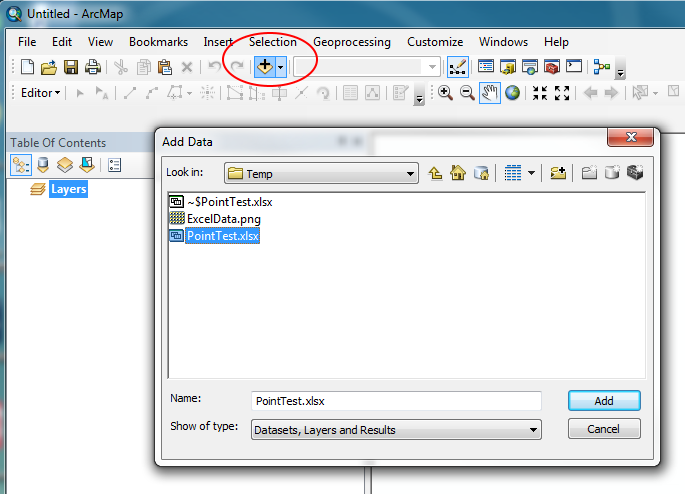Click the Cancel button

[x=604, y=429]
